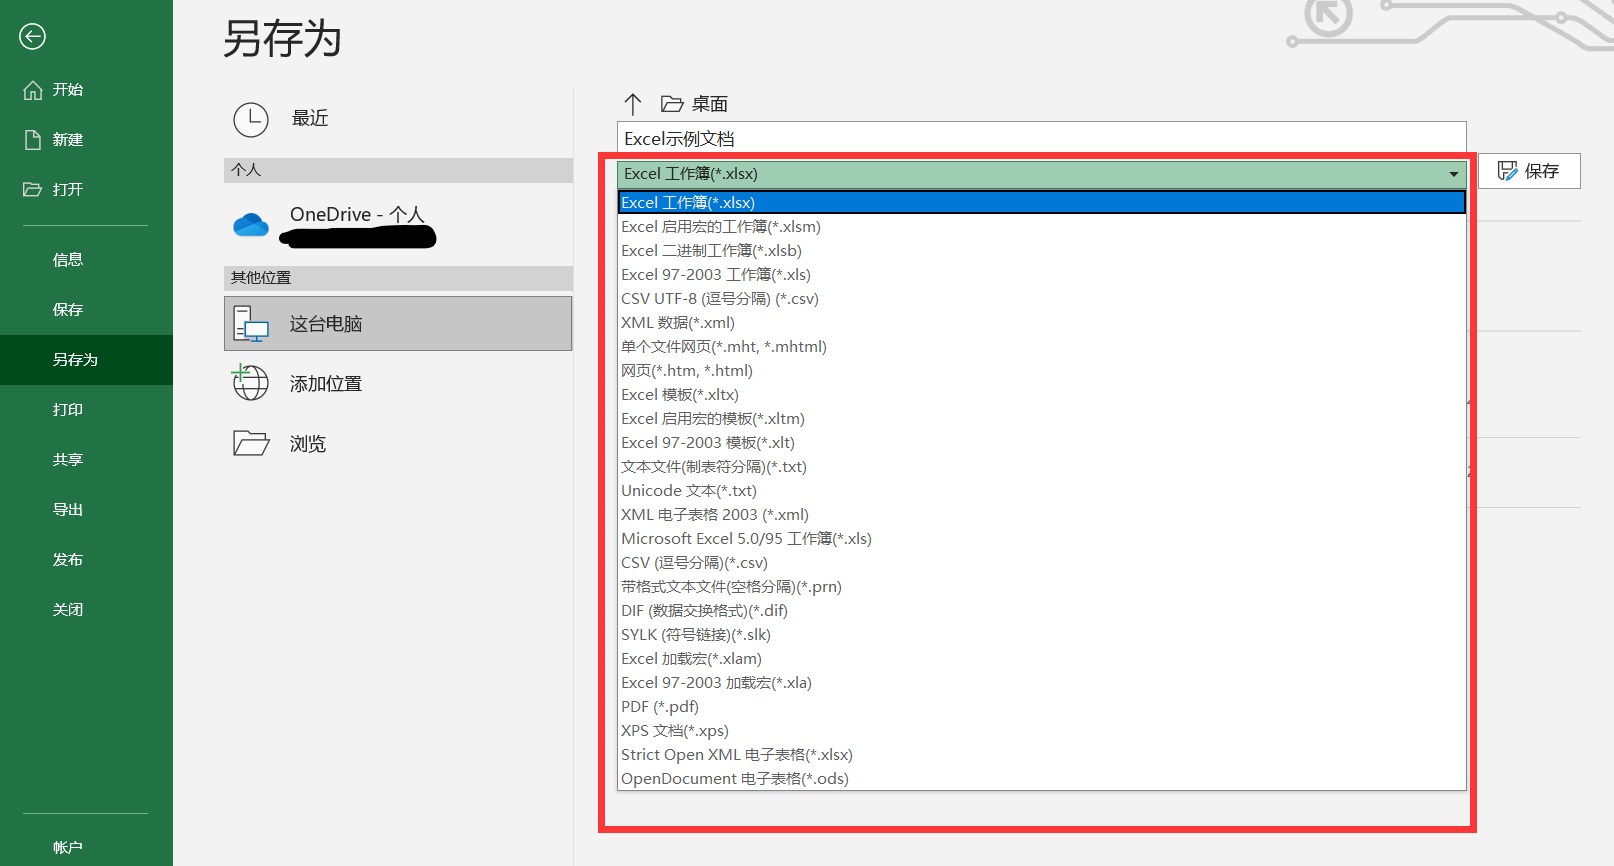Image resolution: width=1614 pixels, height=866 pixels.
Task: Choose 文本文件(制表符分隔)(*.txt)
Action: (1041, 467)
